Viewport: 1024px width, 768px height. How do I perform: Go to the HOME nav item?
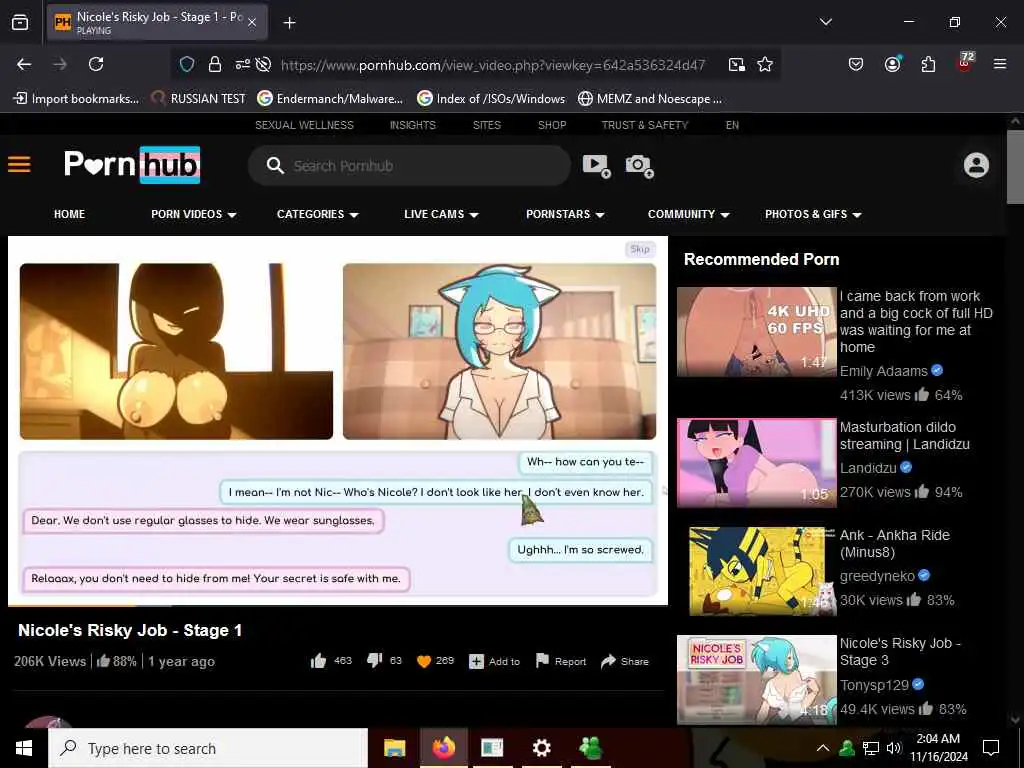pos(69,214)
